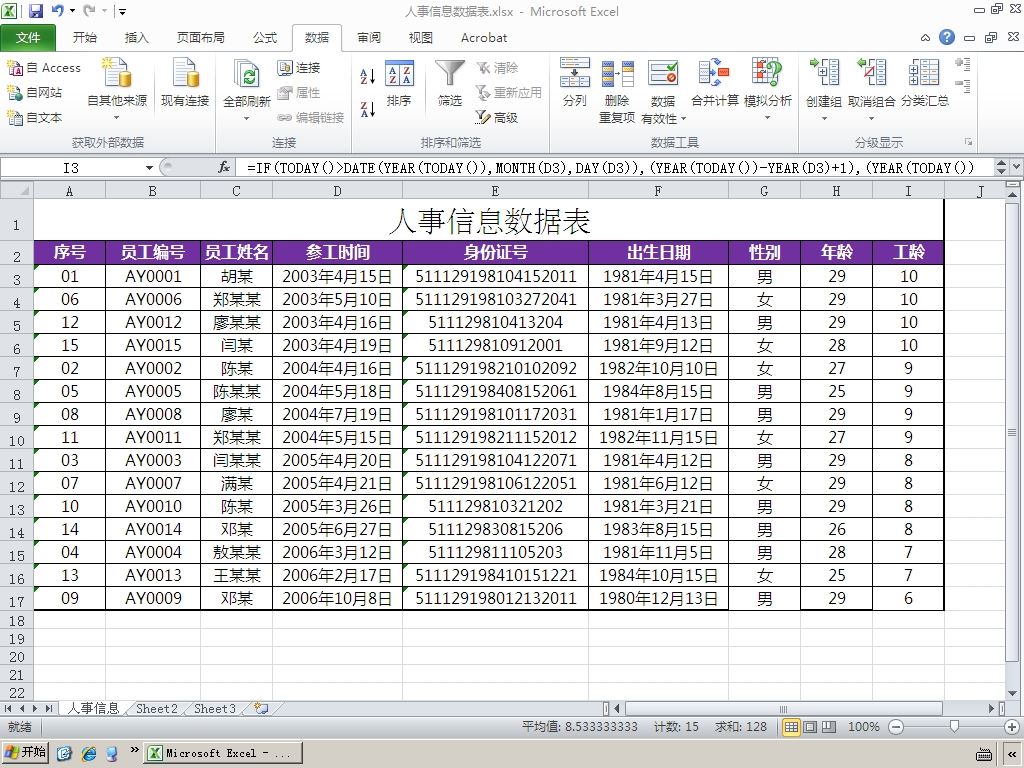
Task: Switch to 插入 Insert tab
Action: click(136, 37)
